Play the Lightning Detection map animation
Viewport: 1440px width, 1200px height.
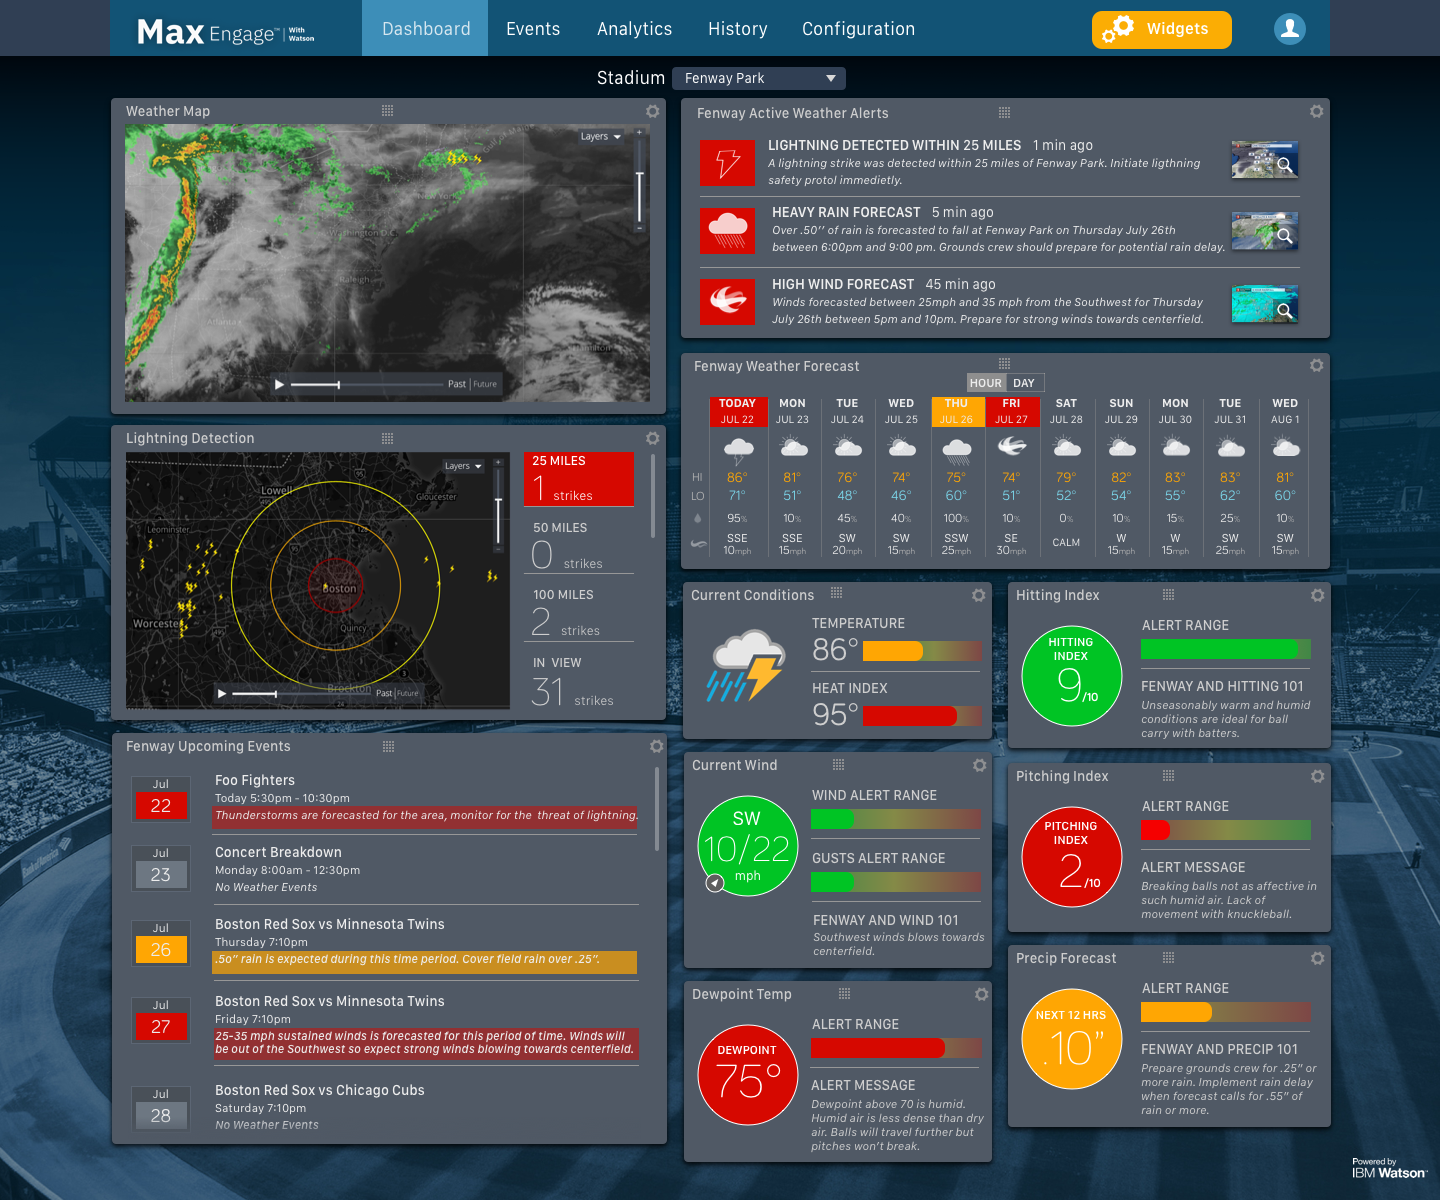coord(222,692)
